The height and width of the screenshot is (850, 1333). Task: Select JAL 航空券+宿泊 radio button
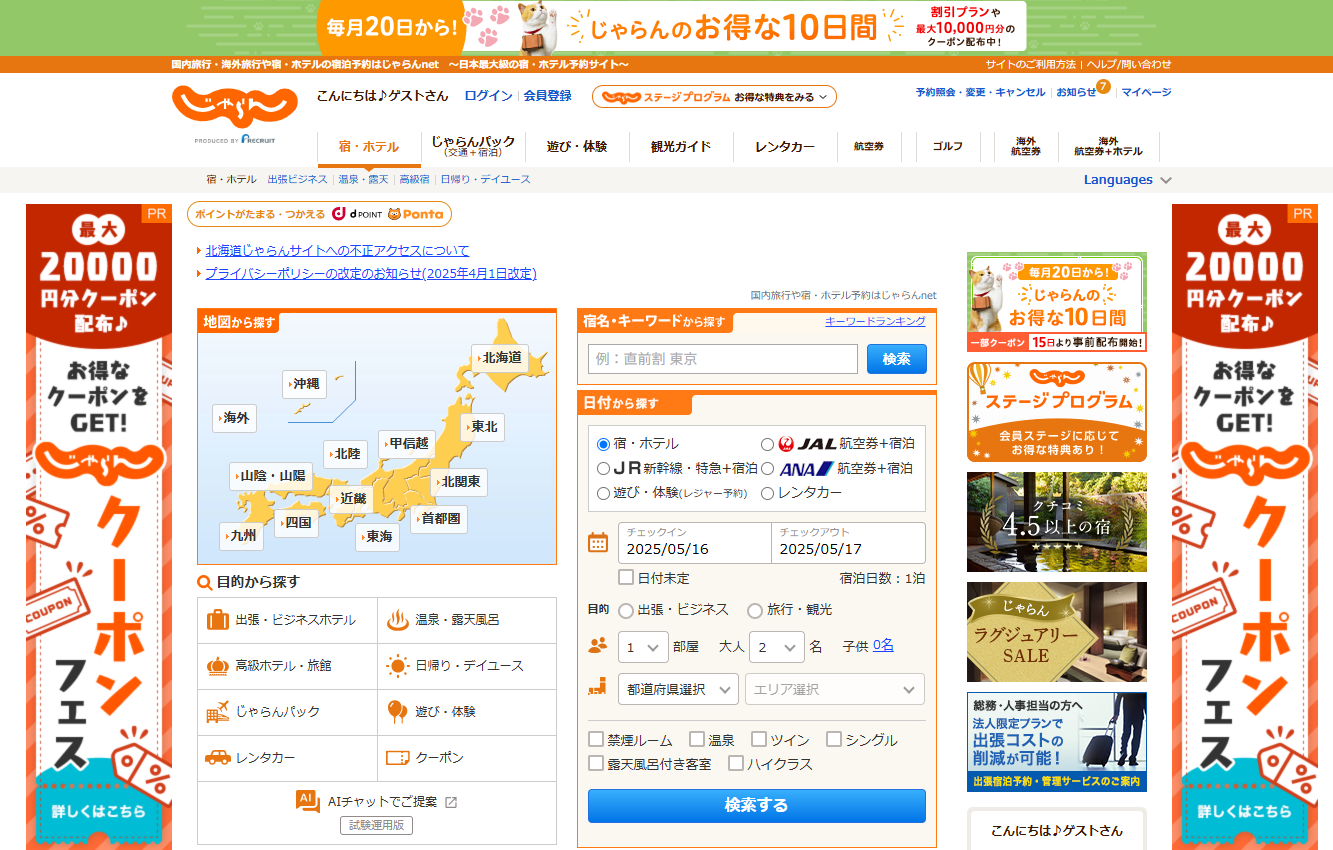pos(767,444)
